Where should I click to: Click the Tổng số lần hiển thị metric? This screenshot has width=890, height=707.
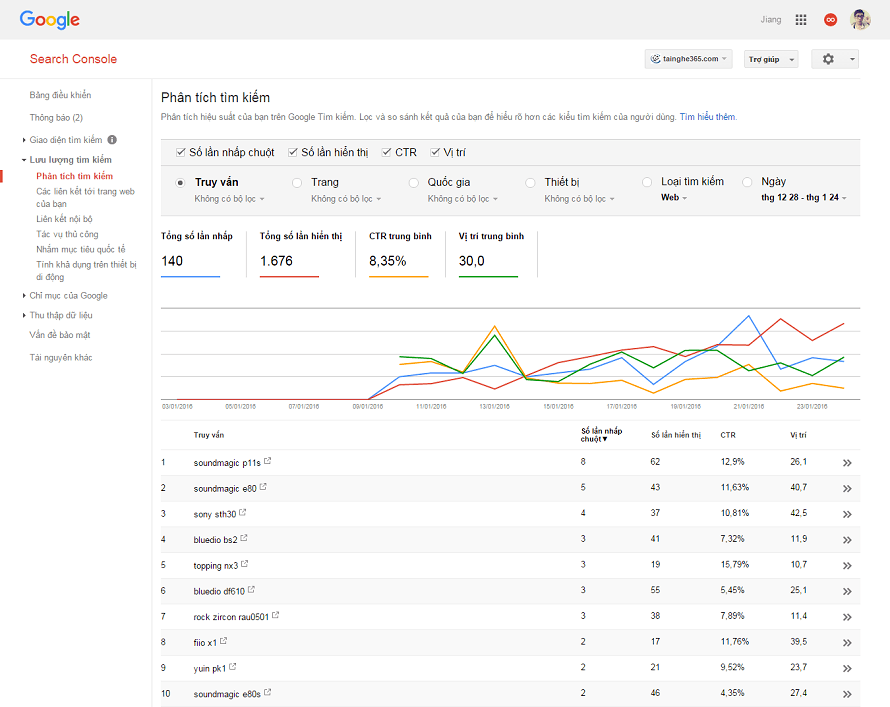pyautogui.click(x=301, y=253)
